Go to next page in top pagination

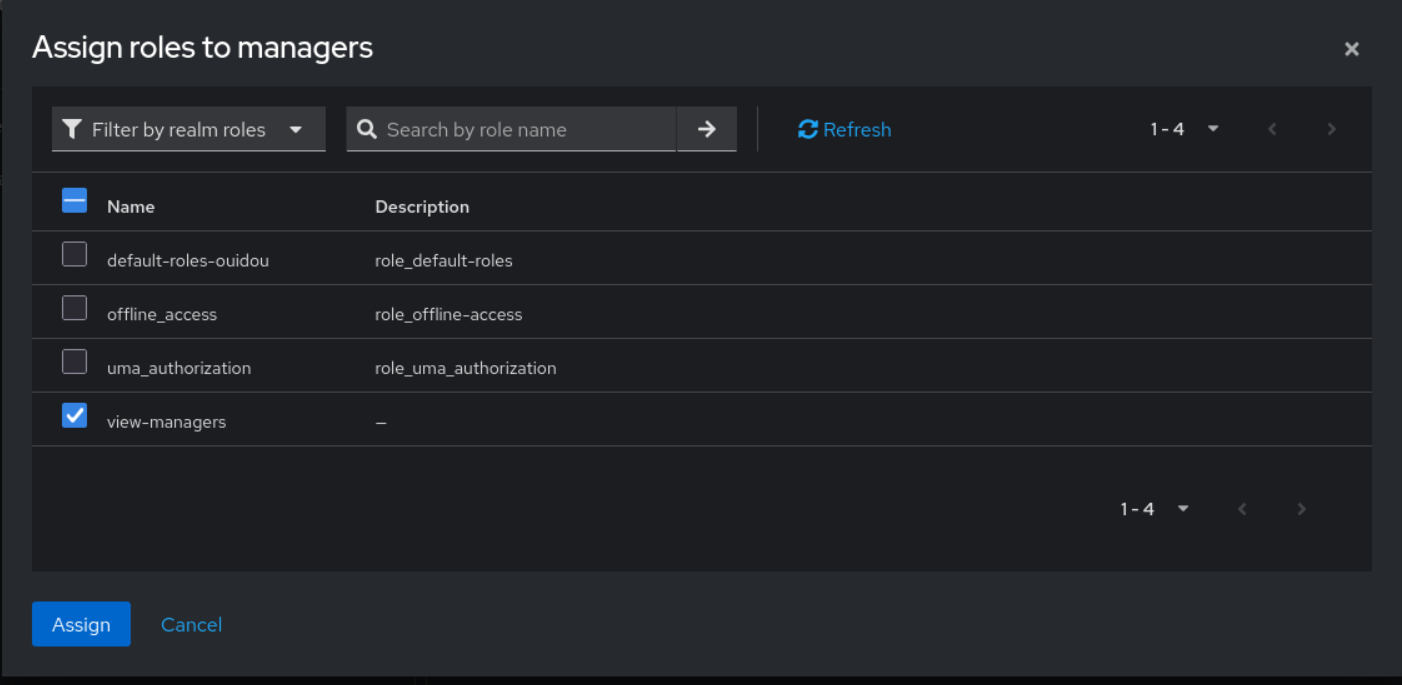tap(1331, 129)
